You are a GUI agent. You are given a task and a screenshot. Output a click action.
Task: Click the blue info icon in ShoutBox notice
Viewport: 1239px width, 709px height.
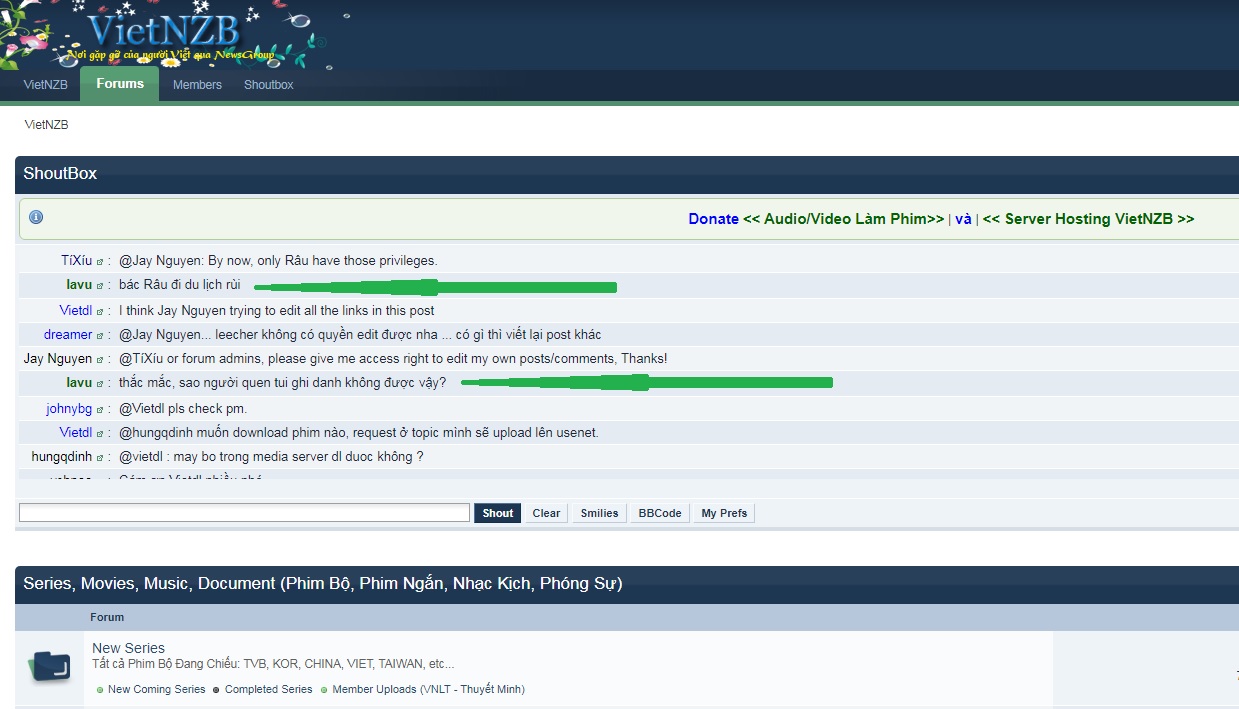pos(36,217)
